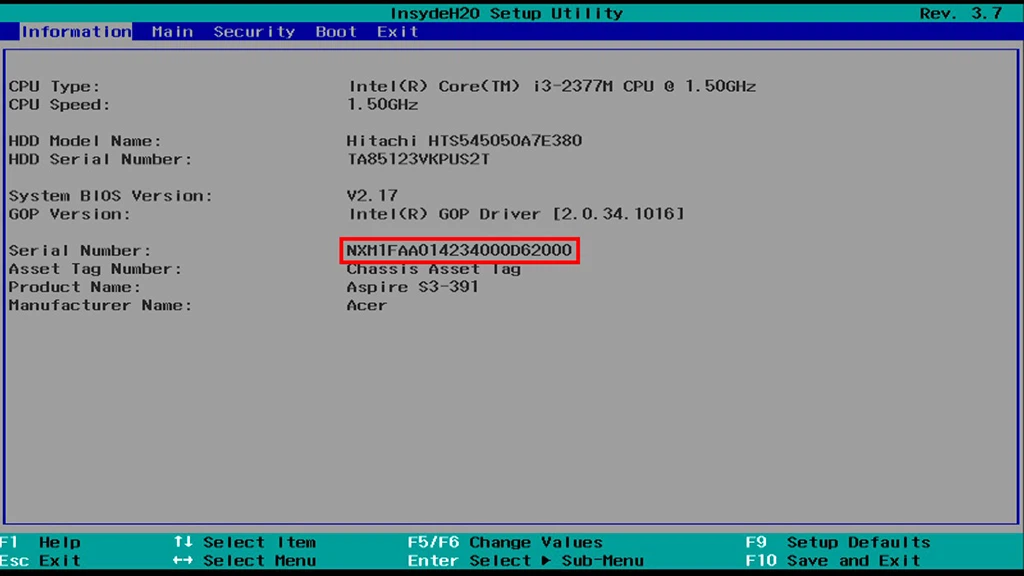Click F9 Setup Defaults hint
Image resolution: width=1024 pixels, height=576 pixels.
click(x=838, y=542)
